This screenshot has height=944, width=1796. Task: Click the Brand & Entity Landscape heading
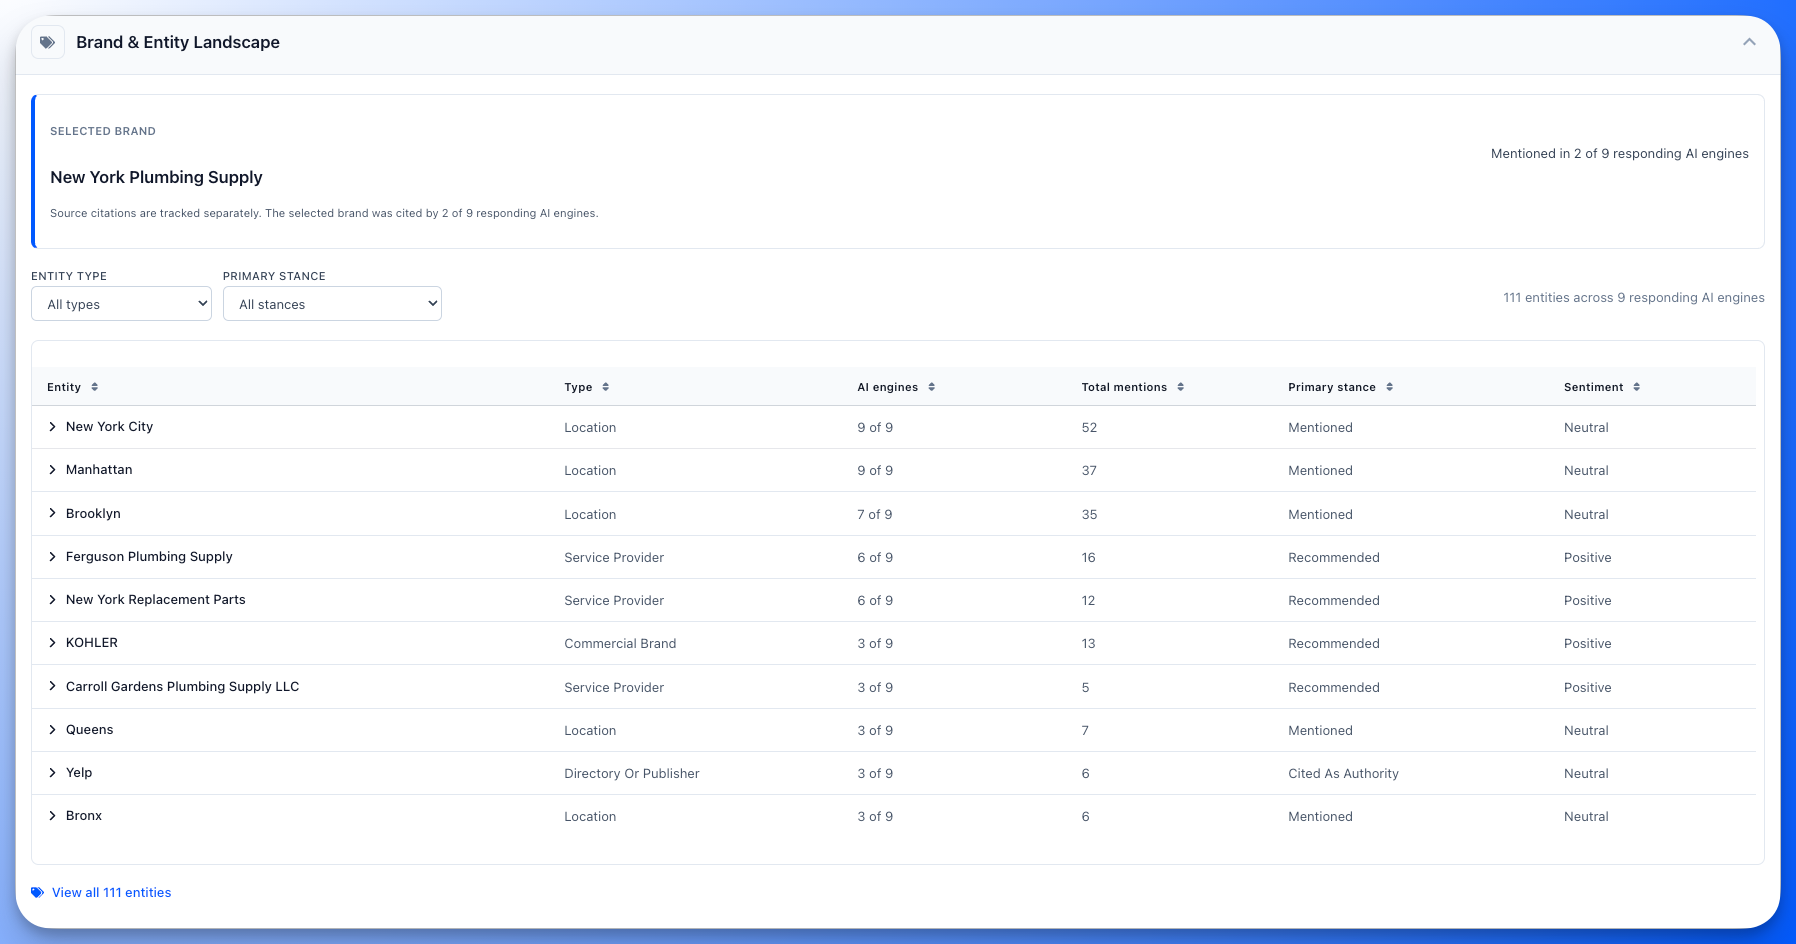pyautogui.click(x=178, y=42)
